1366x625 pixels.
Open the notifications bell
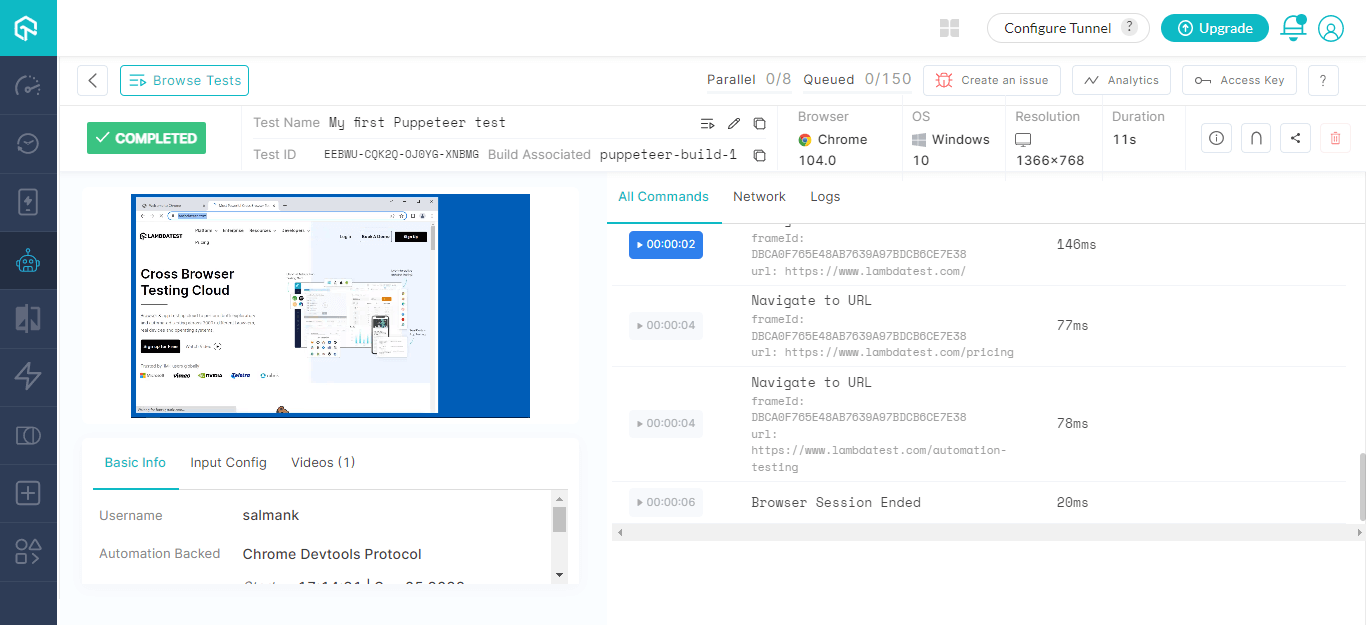pyautogui.click(x=1293, y=28)
